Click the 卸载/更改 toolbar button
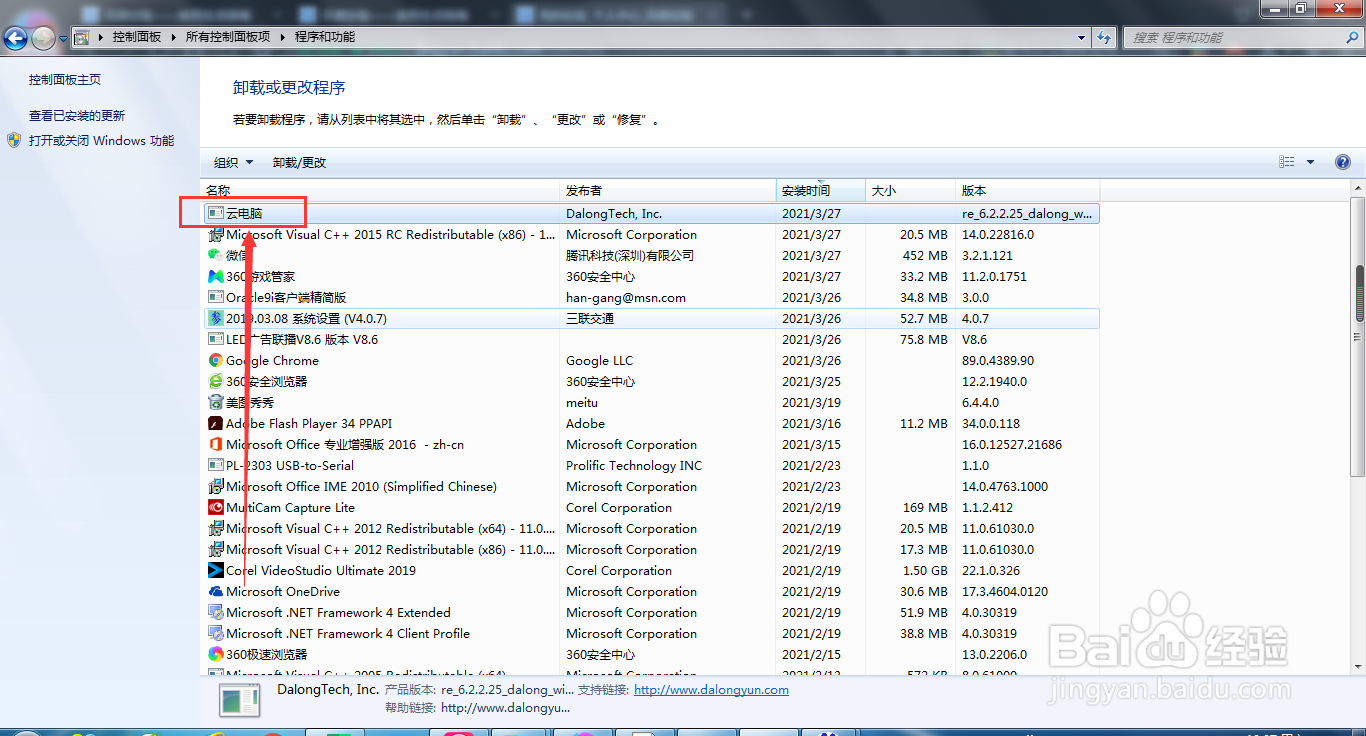Screen dimensions: 1366x736 pyautogui.click(x=300, y=162)
